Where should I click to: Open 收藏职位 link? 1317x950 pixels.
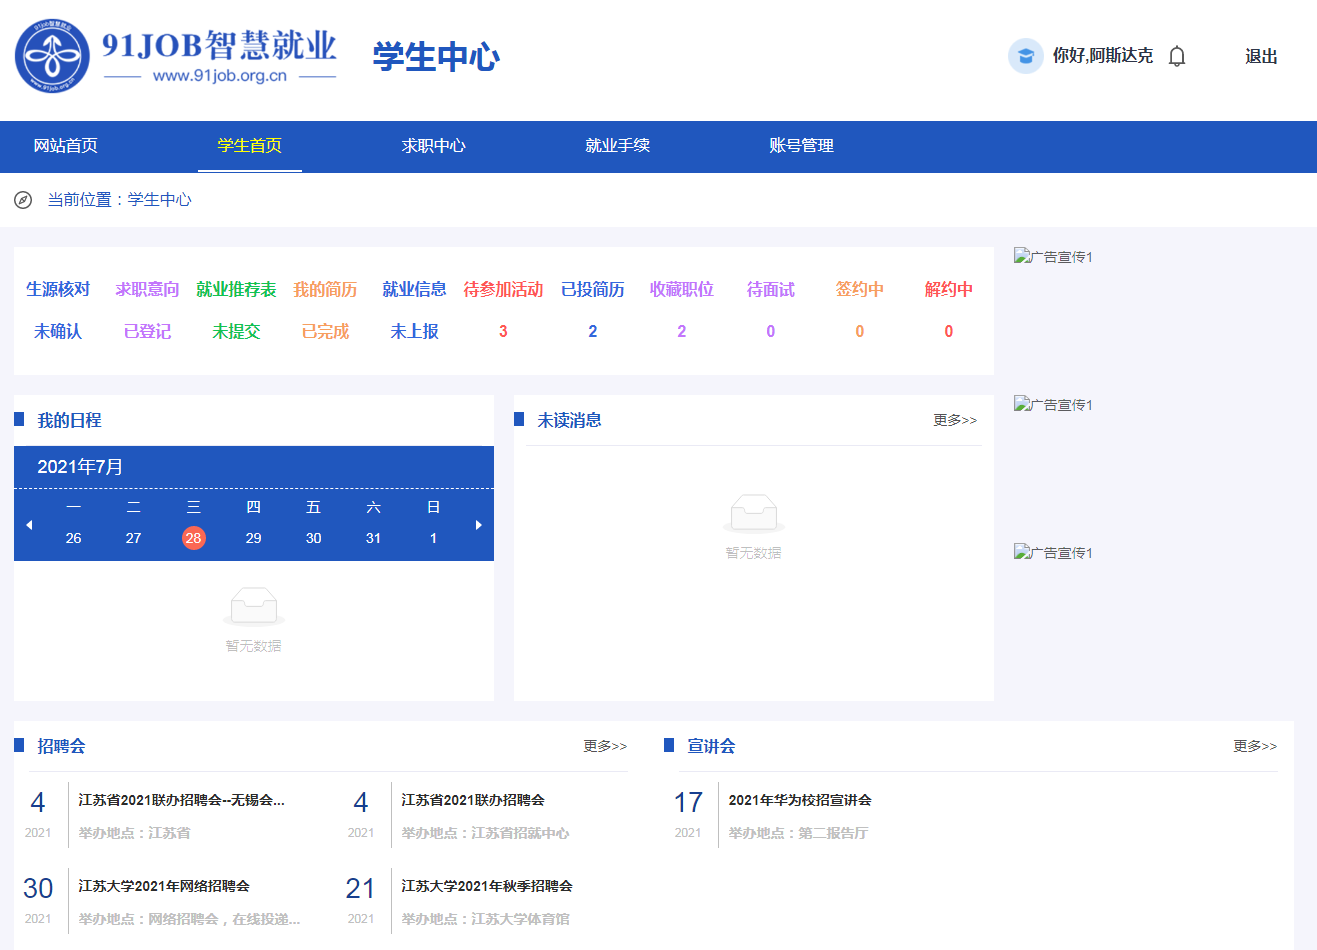click(x=682, y=289)
